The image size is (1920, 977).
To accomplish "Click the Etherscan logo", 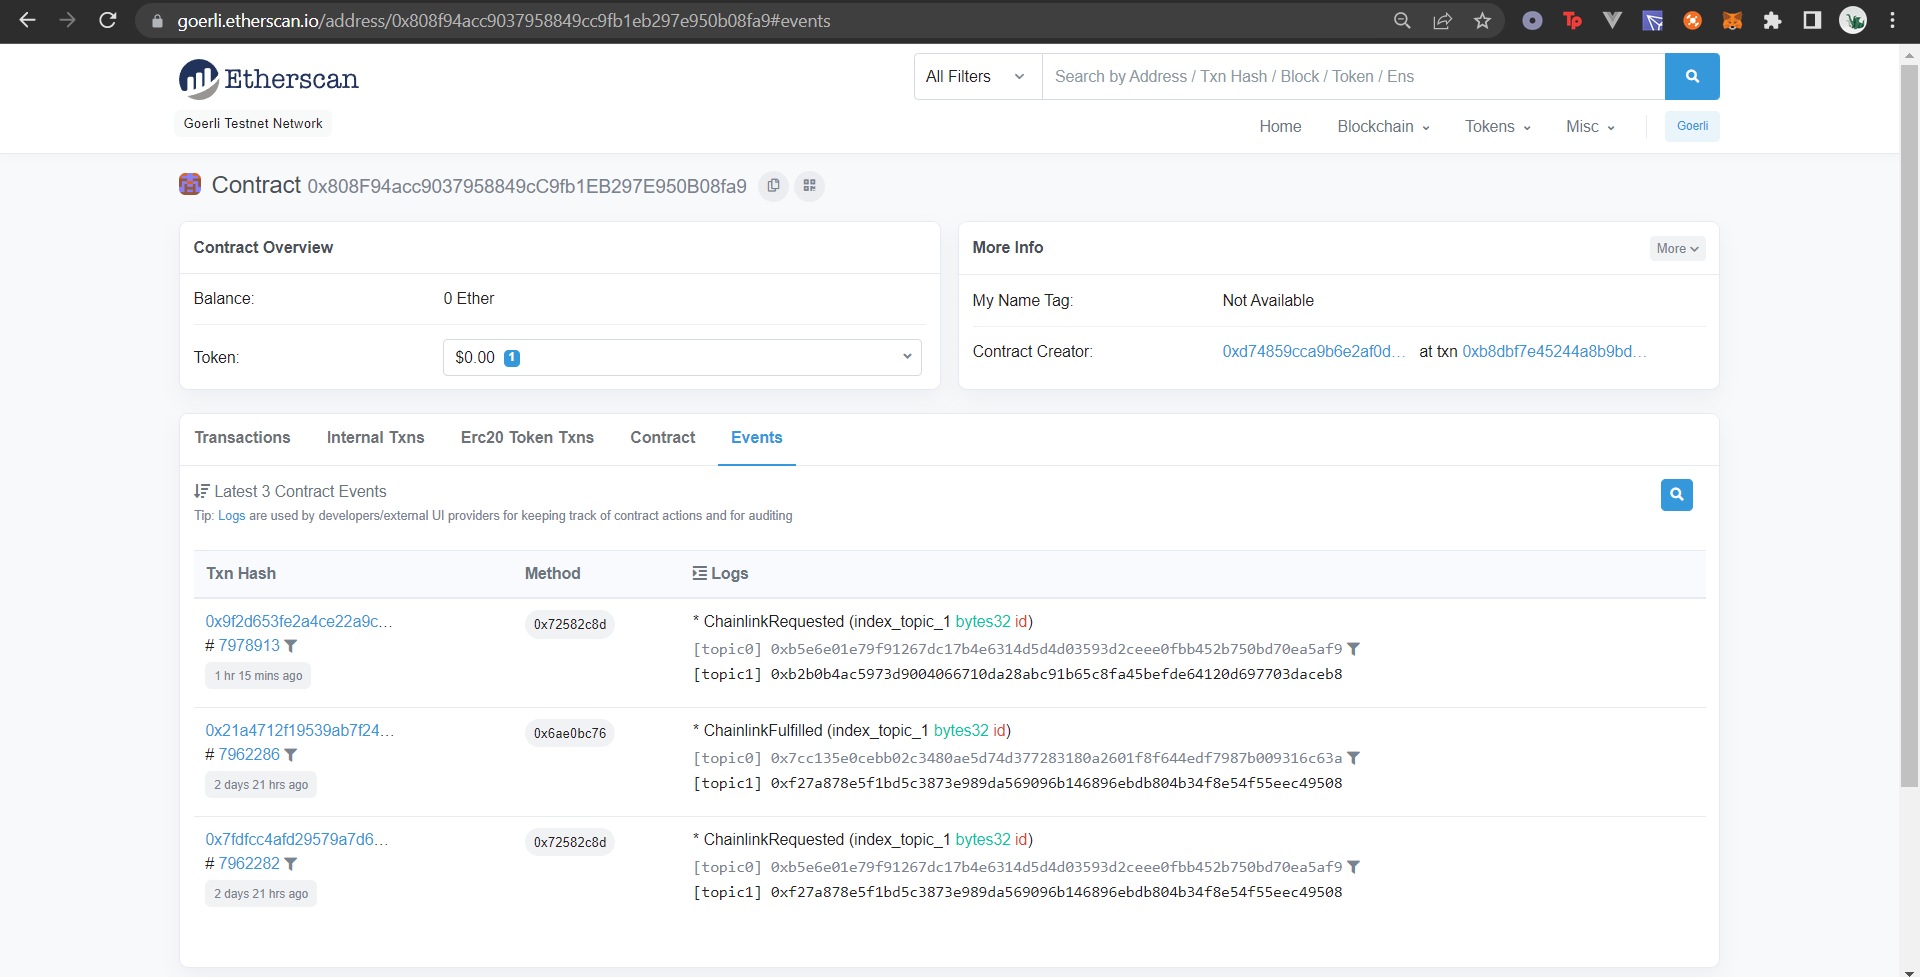I will click(269, 79).
